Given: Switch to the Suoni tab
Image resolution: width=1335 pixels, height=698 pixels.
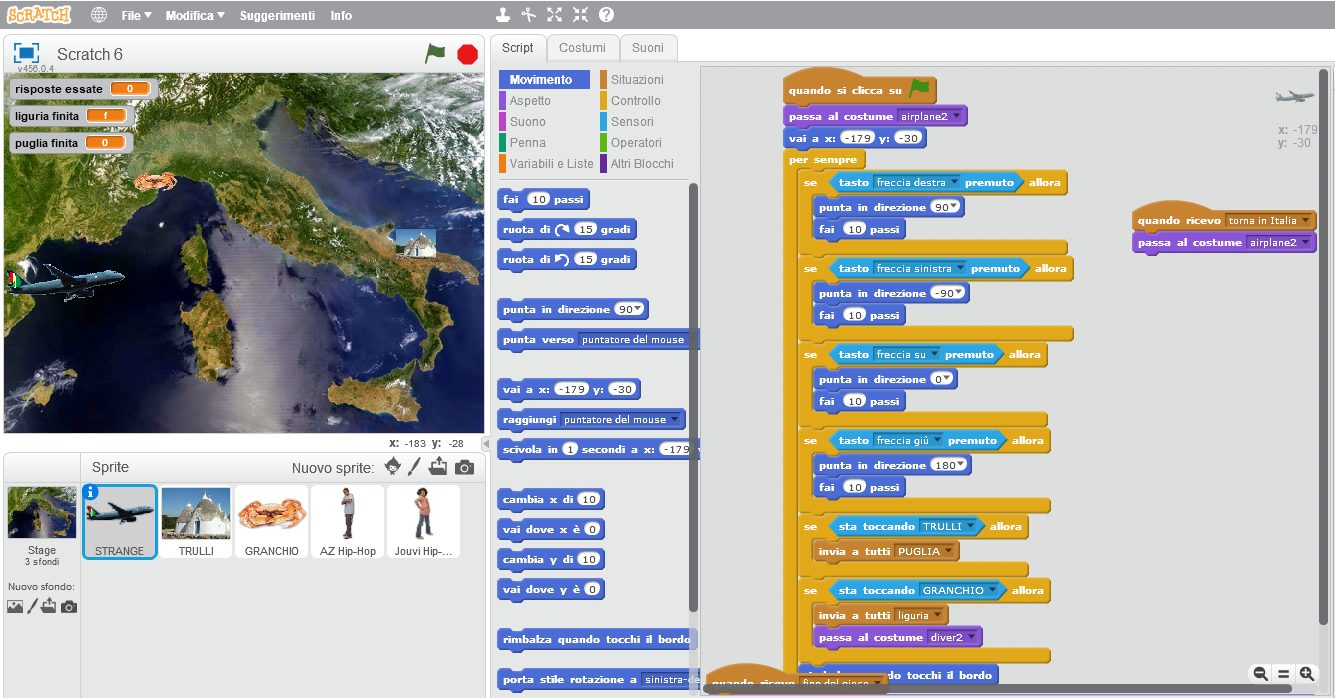Looking at the screenshot, I should pyautogui.click(x=647, y=48).
